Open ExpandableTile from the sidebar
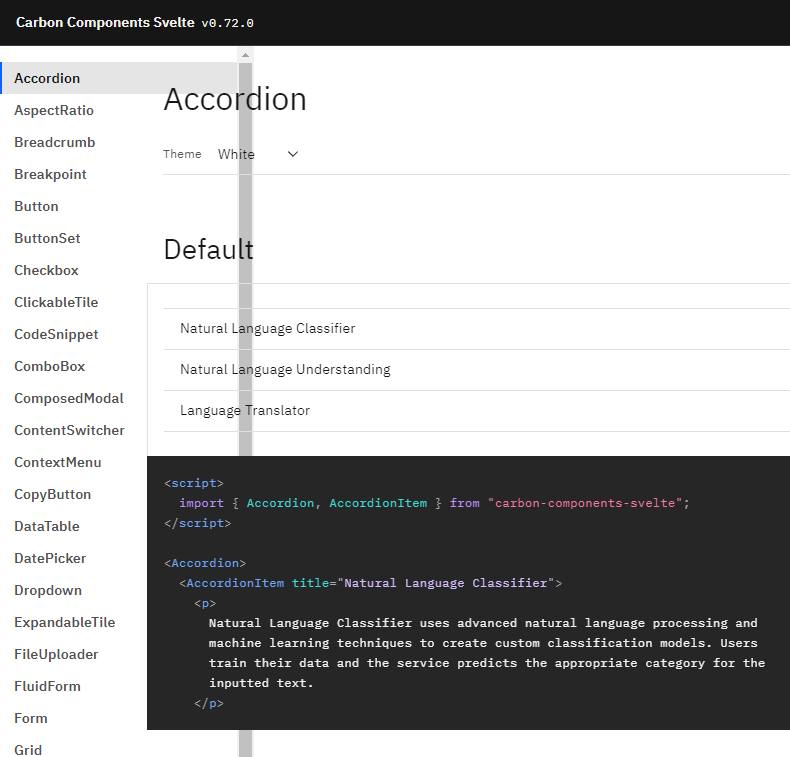This screenshot has width=790, height=757. (x=64, y=622)
